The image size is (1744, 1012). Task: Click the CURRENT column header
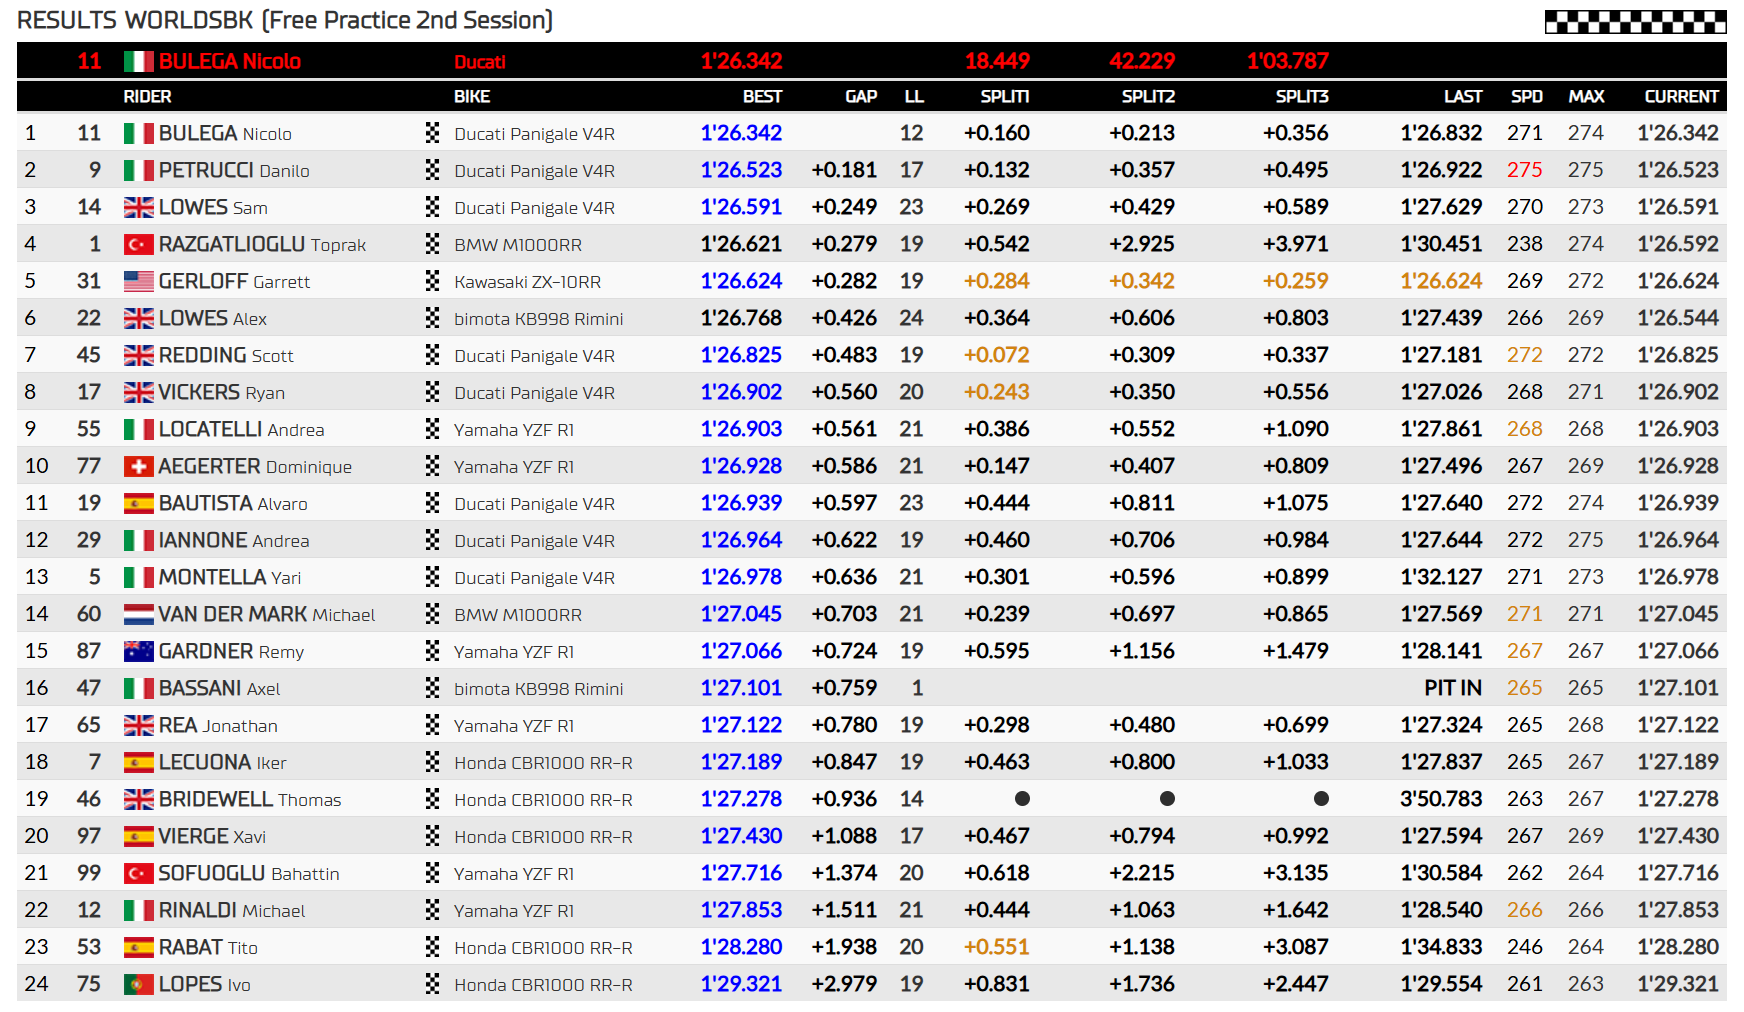tap(1682, 97)
